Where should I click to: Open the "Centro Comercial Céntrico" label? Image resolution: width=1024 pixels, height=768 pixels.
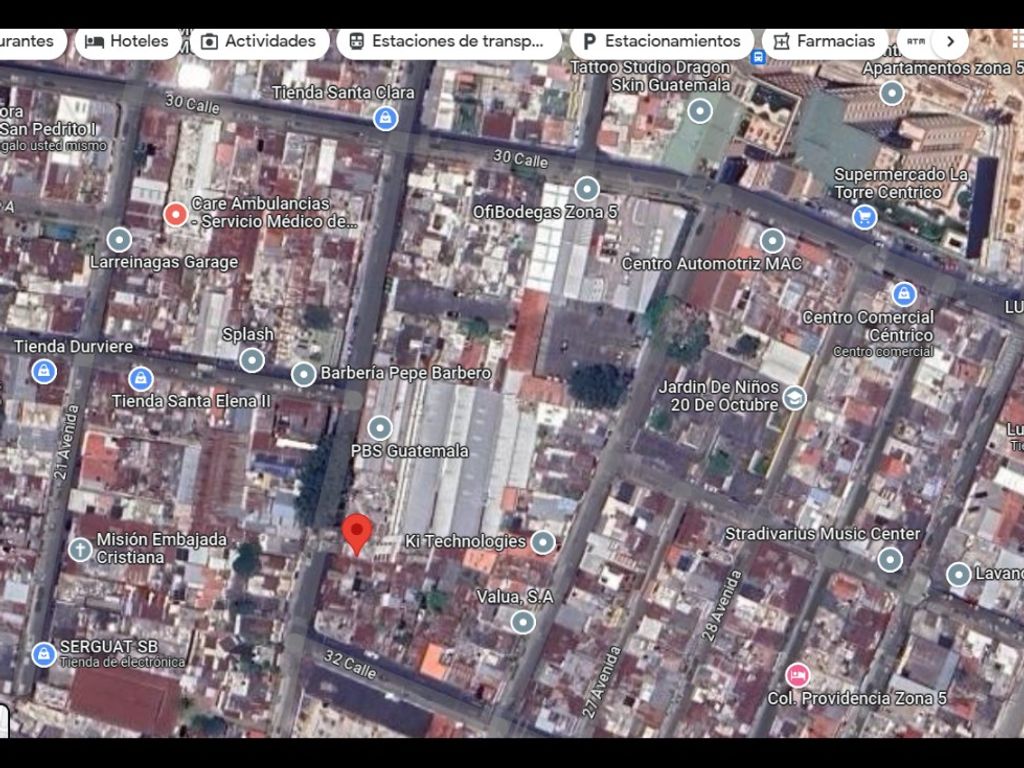pyautogui.click(x=868, y=326)
